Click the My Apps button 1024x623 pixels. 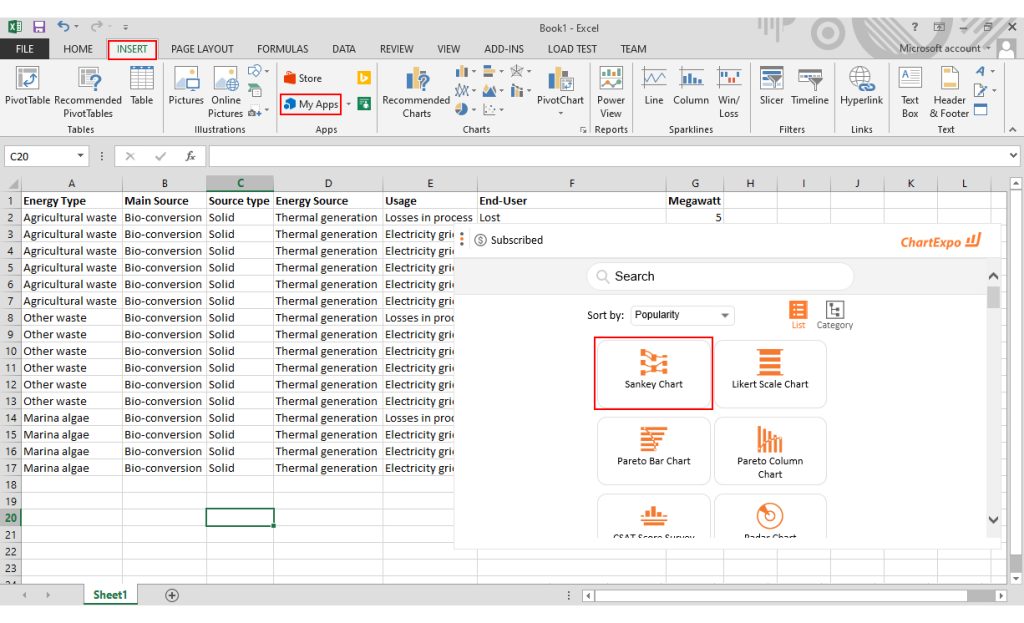[x=310, y=104]
